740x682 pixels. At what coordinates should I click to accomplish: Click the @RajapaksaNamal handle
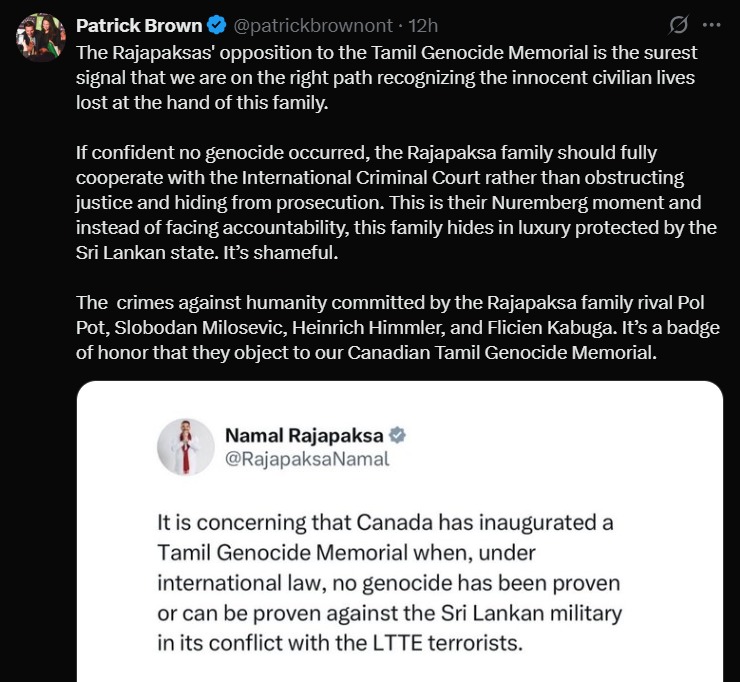pyautogui.click(x=307, y=459)
